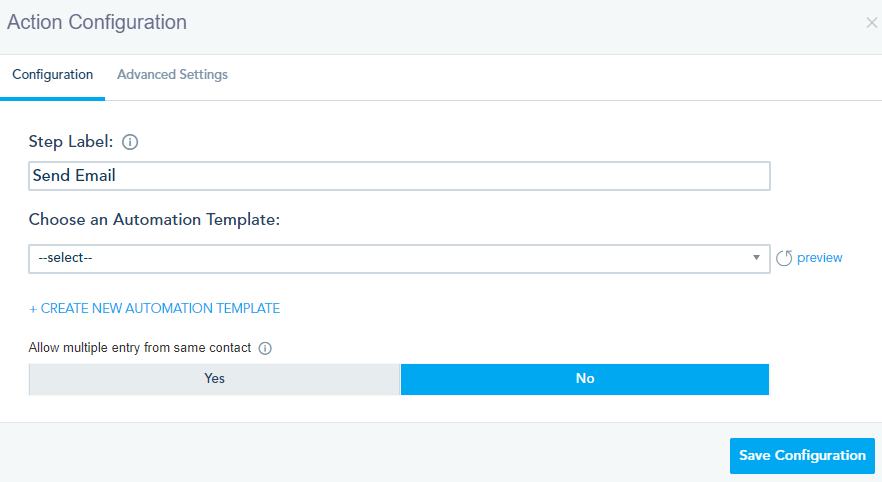Select No for allow multiple entry
This screenshot has width=882, height=482.
[x=585, y=379]
